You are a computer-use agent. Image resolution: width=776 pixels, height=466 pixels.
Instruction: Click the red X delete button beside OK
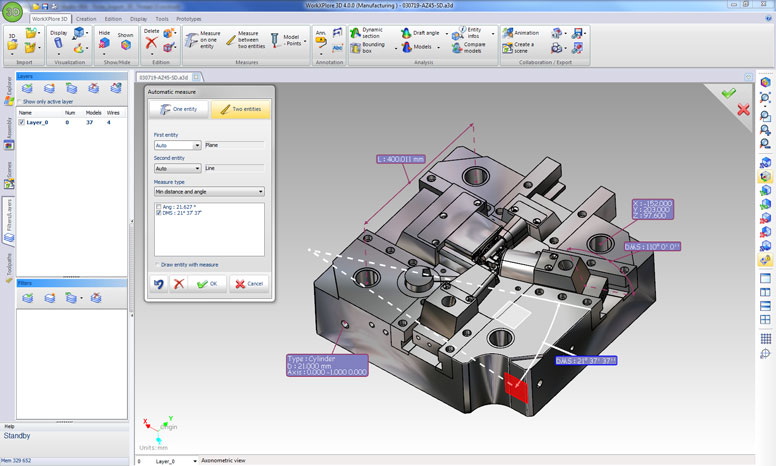click(x=179, y=284)
